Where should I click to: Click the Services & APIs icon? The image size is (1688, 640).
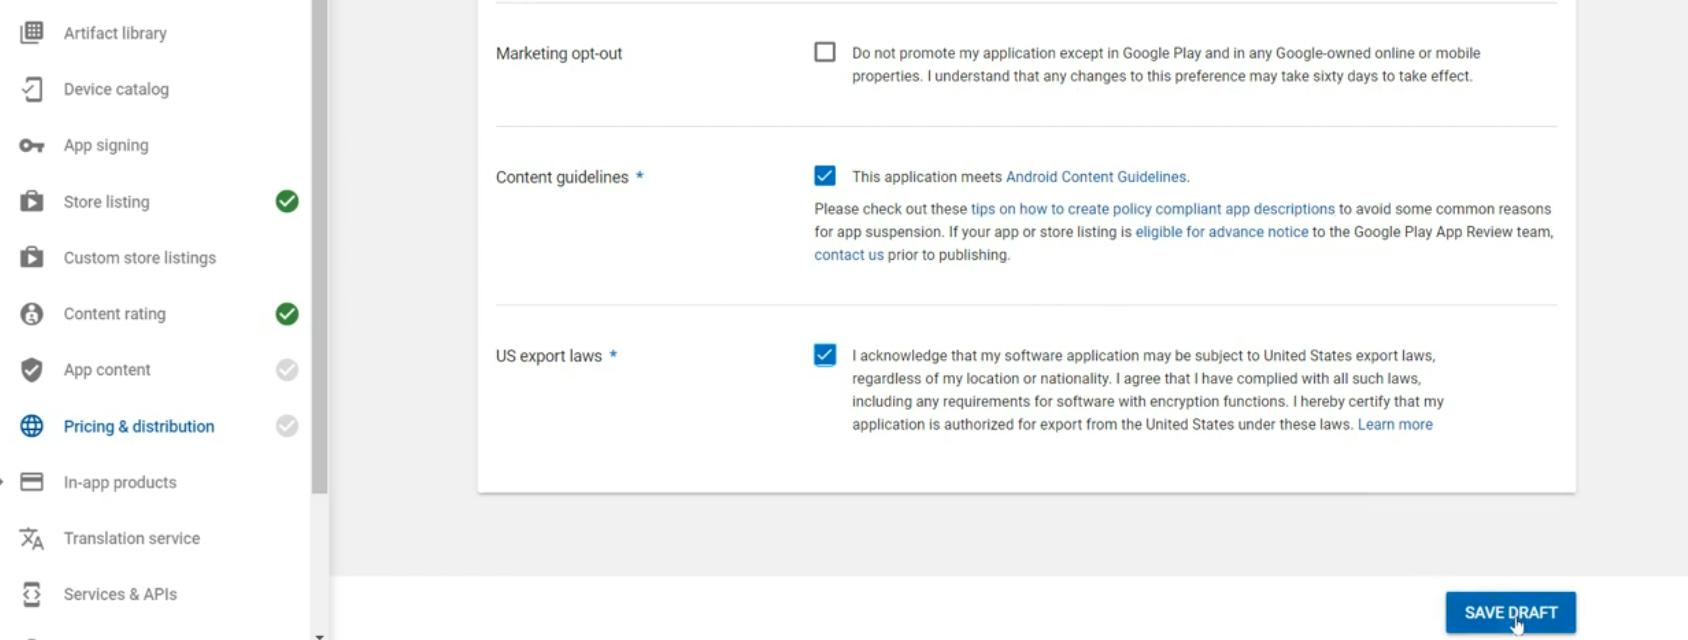pyautogui.click(x=32, y=594)
